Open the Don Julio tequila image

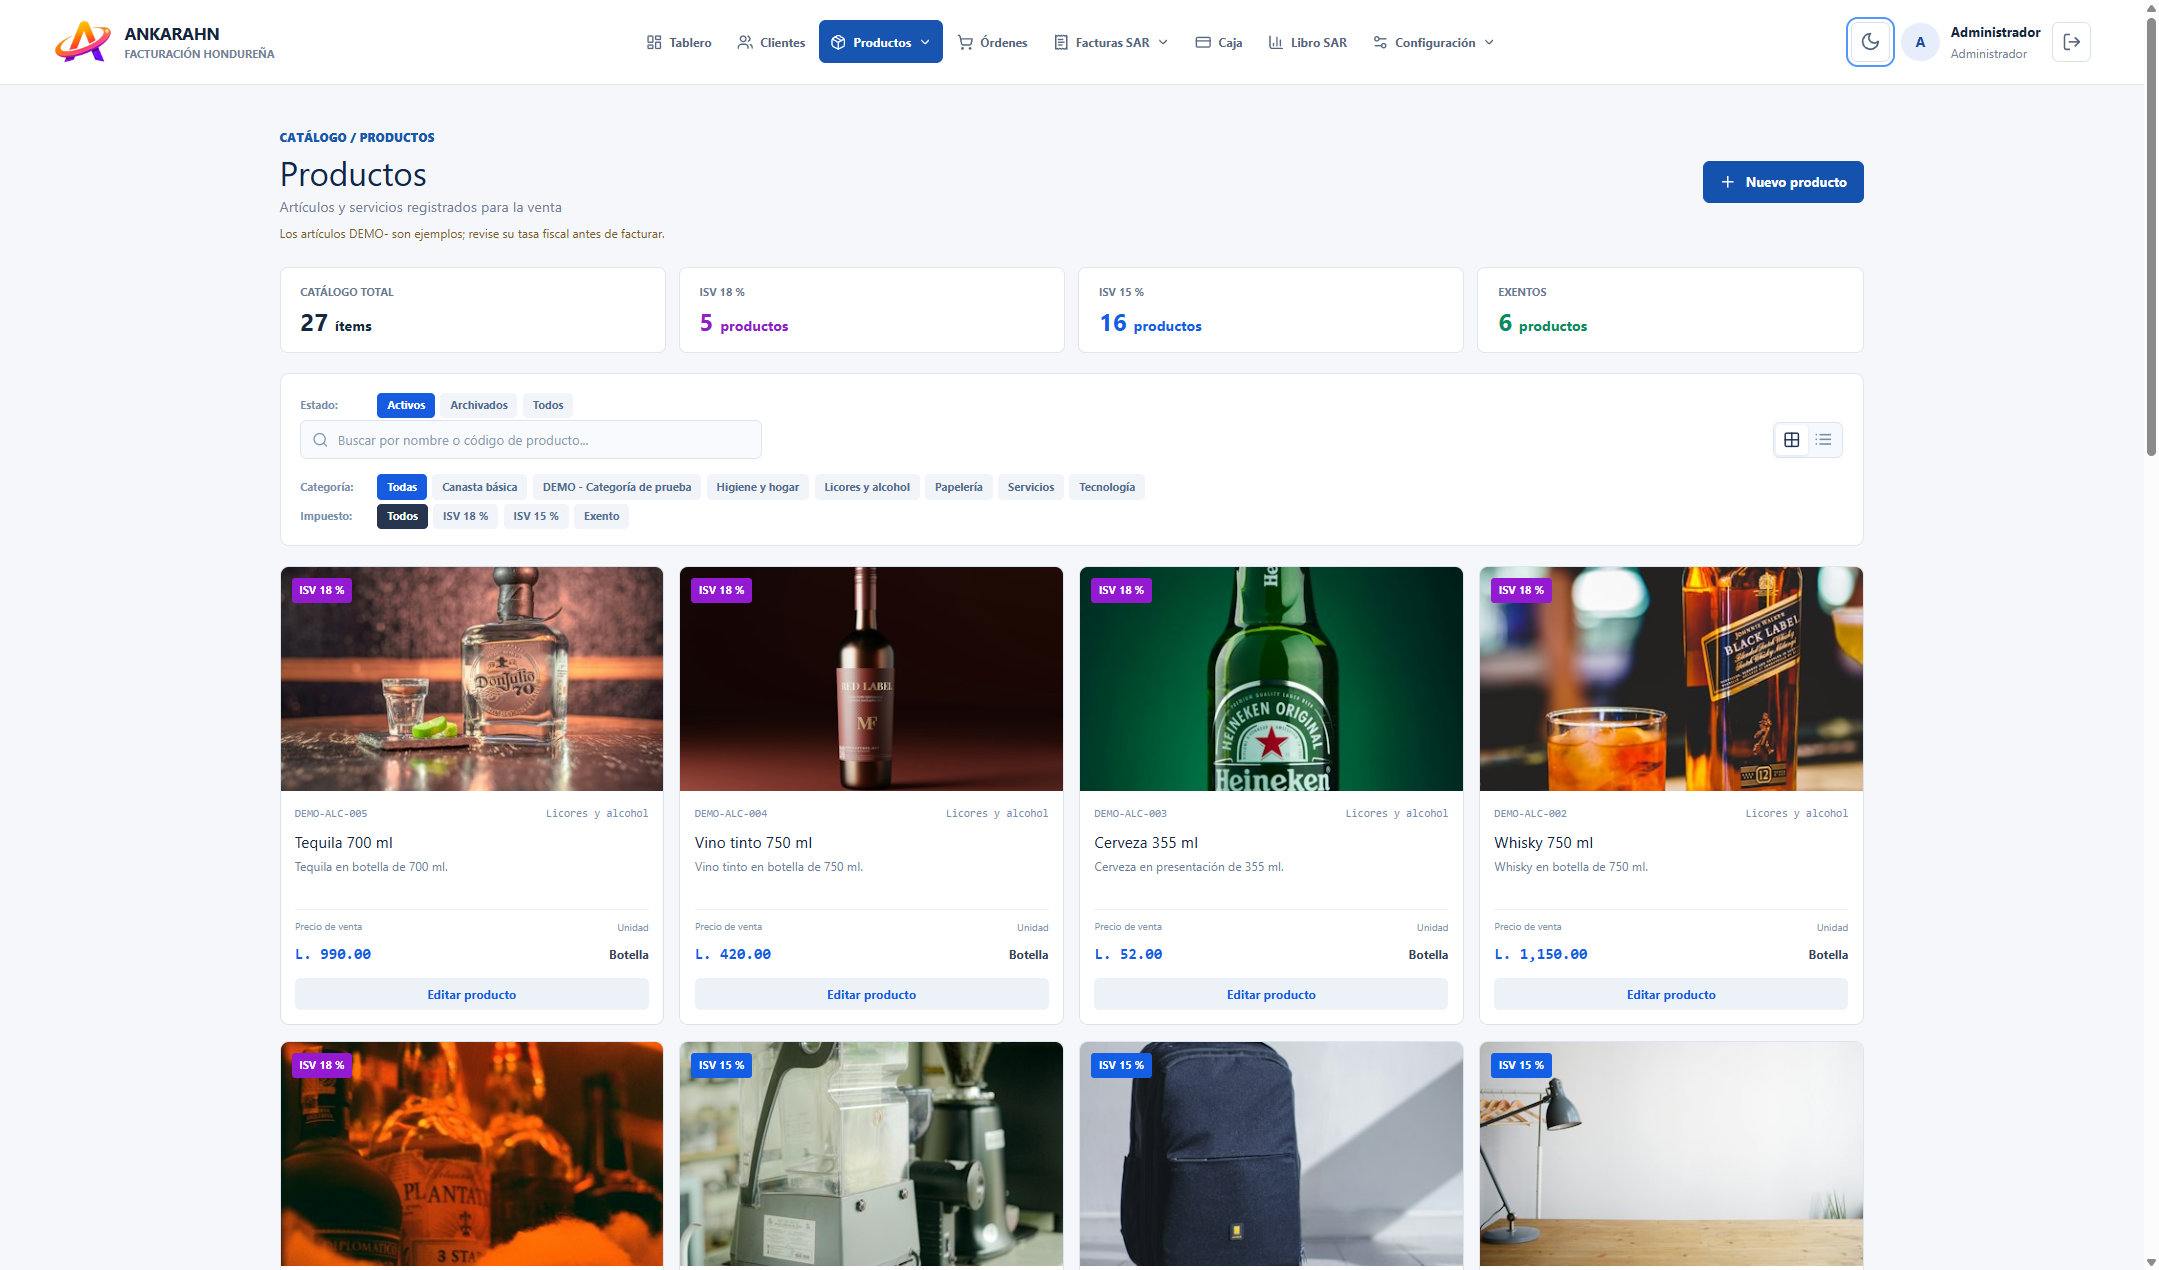[471, 679]
